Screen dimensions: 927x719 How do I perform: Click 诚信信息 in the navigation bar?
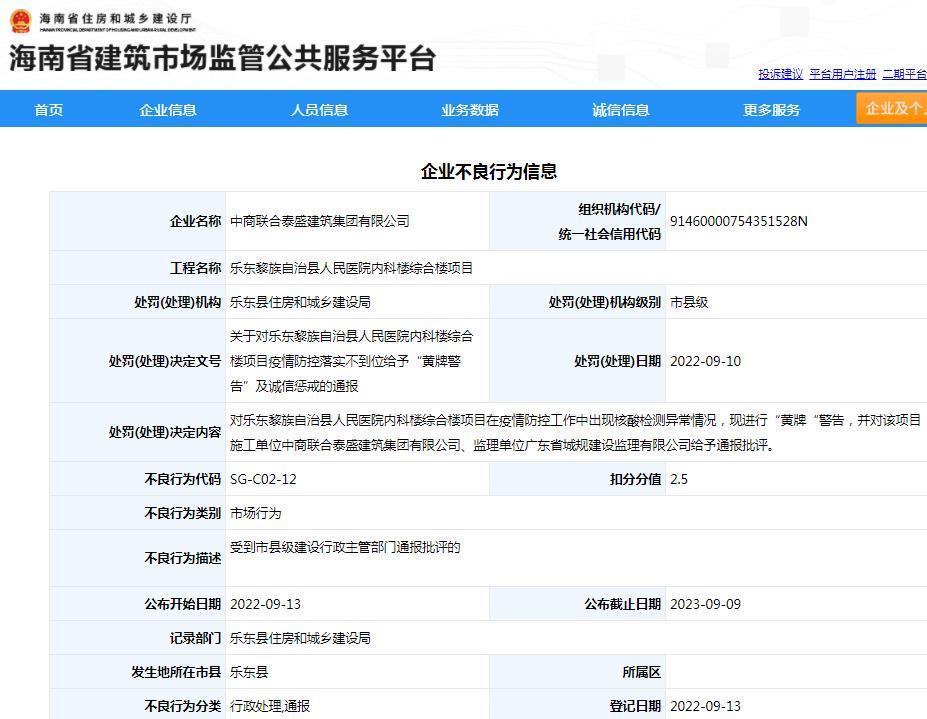coord(621,110)
